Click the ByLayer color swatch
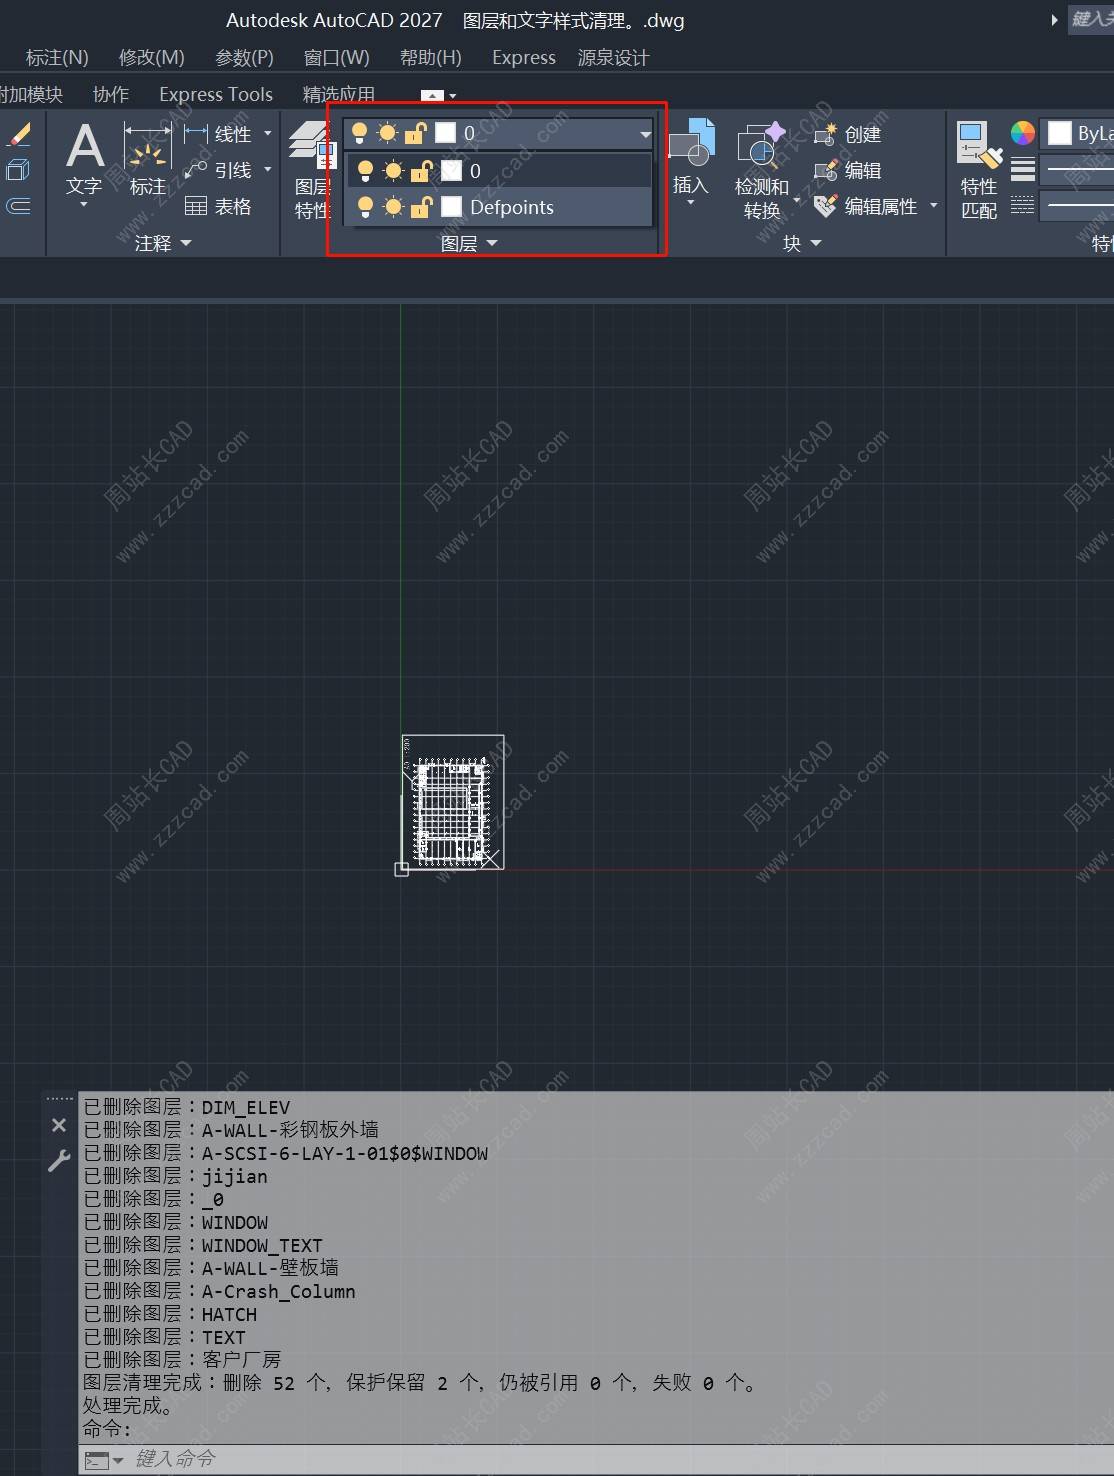Screen dimensions: 1114x1476 point(1060,133)
